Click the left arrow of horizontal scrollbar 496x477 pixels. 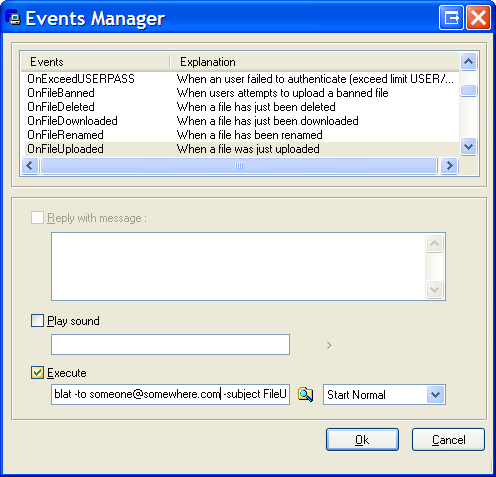click(30, 165)
